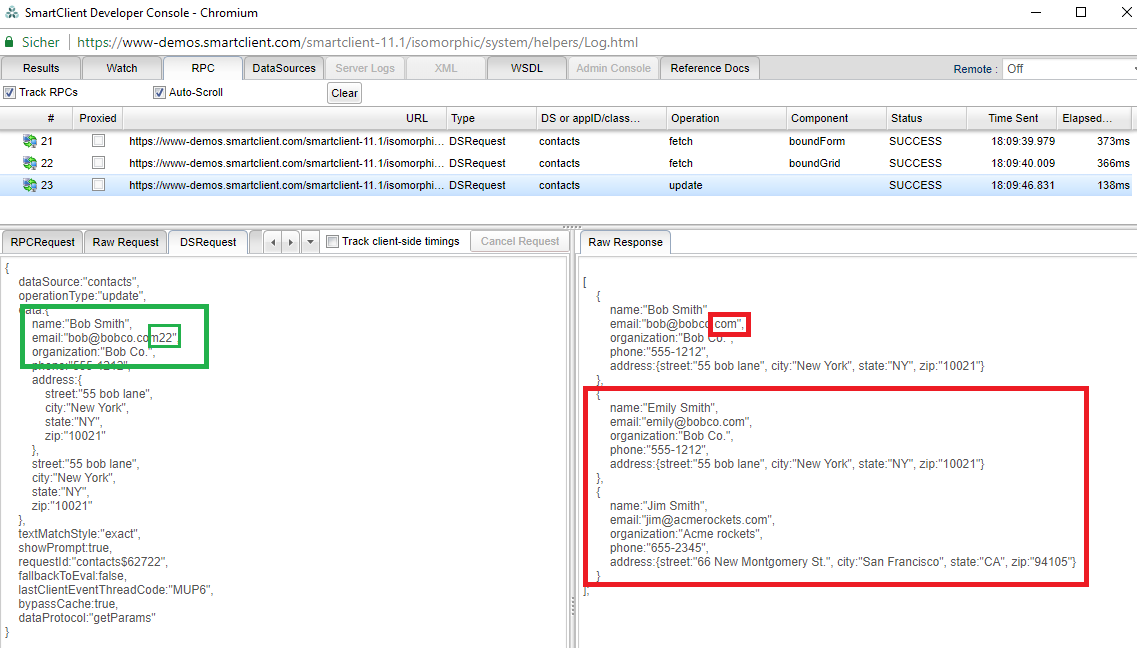Click 'textMatchStyle:"exact"' line in DSRequest
1137x648 pixels.
[x=80, y=534]
